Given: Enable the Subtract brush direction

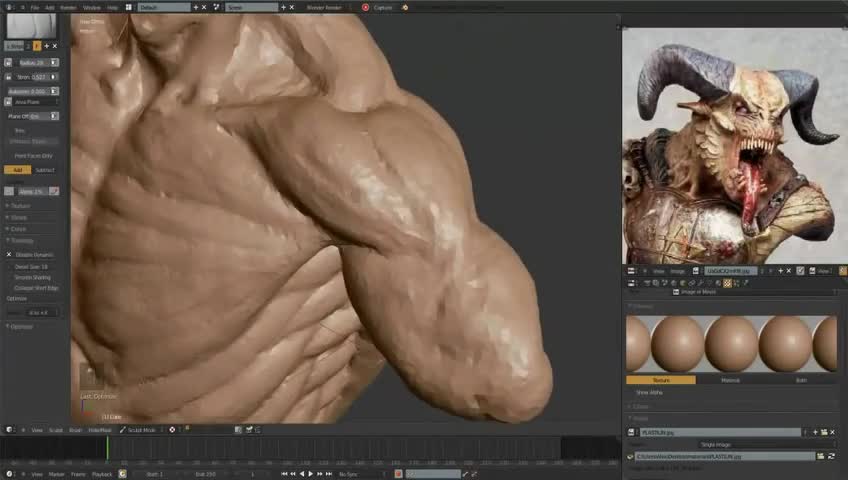Looking at the screenshot, I should coord(45,170).
